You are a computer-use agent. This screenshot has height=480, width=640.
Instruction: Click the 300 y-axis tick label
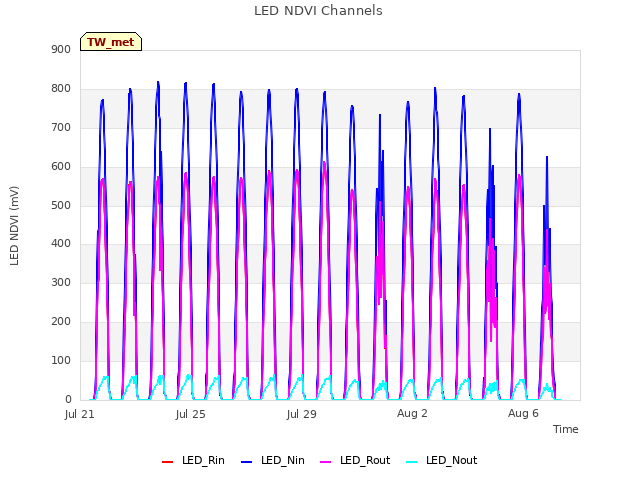[x=61, y=282]
